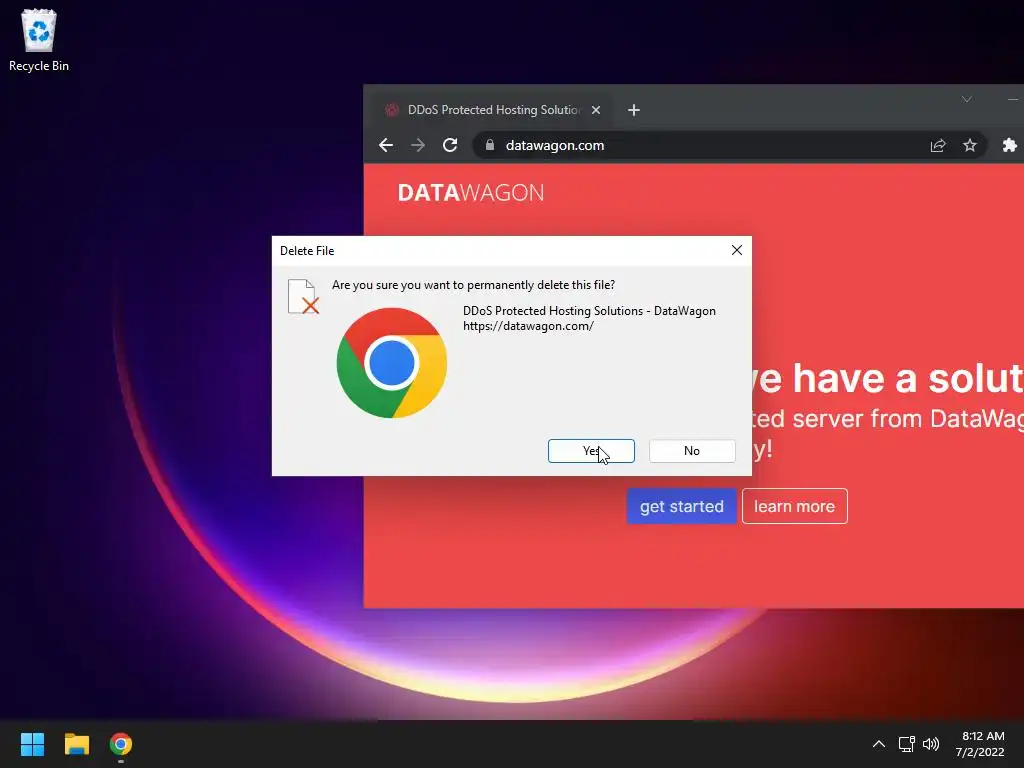Image resolution: width=1024 pixels, height=768 pixels.
Task: Click the large Chrome logo in the dialog
Action: [x=392, y=363]
